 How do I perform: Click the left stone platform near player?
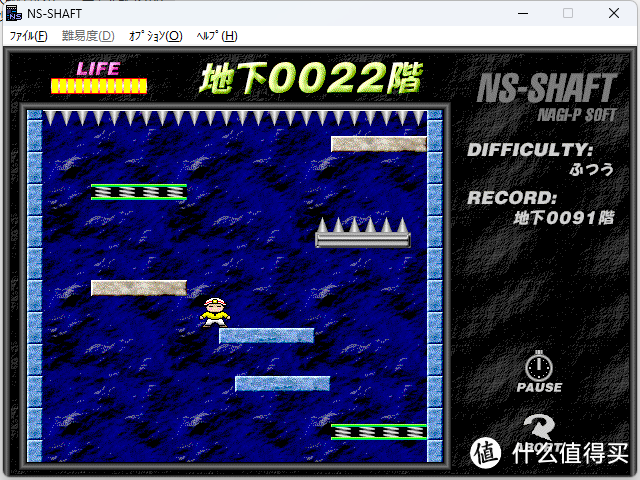coord(139,288)
